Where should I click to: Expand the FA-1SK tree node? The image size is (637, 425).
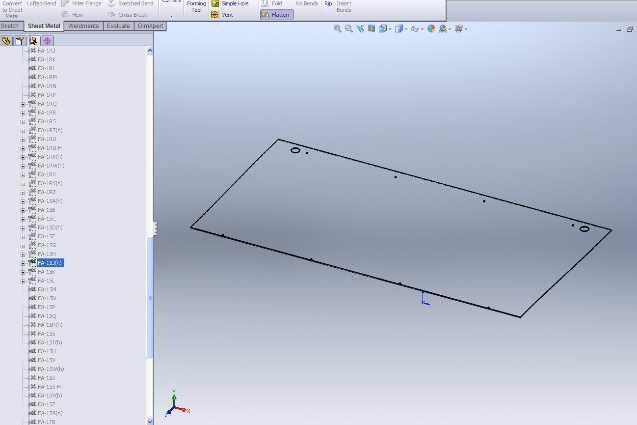(23, 272)
